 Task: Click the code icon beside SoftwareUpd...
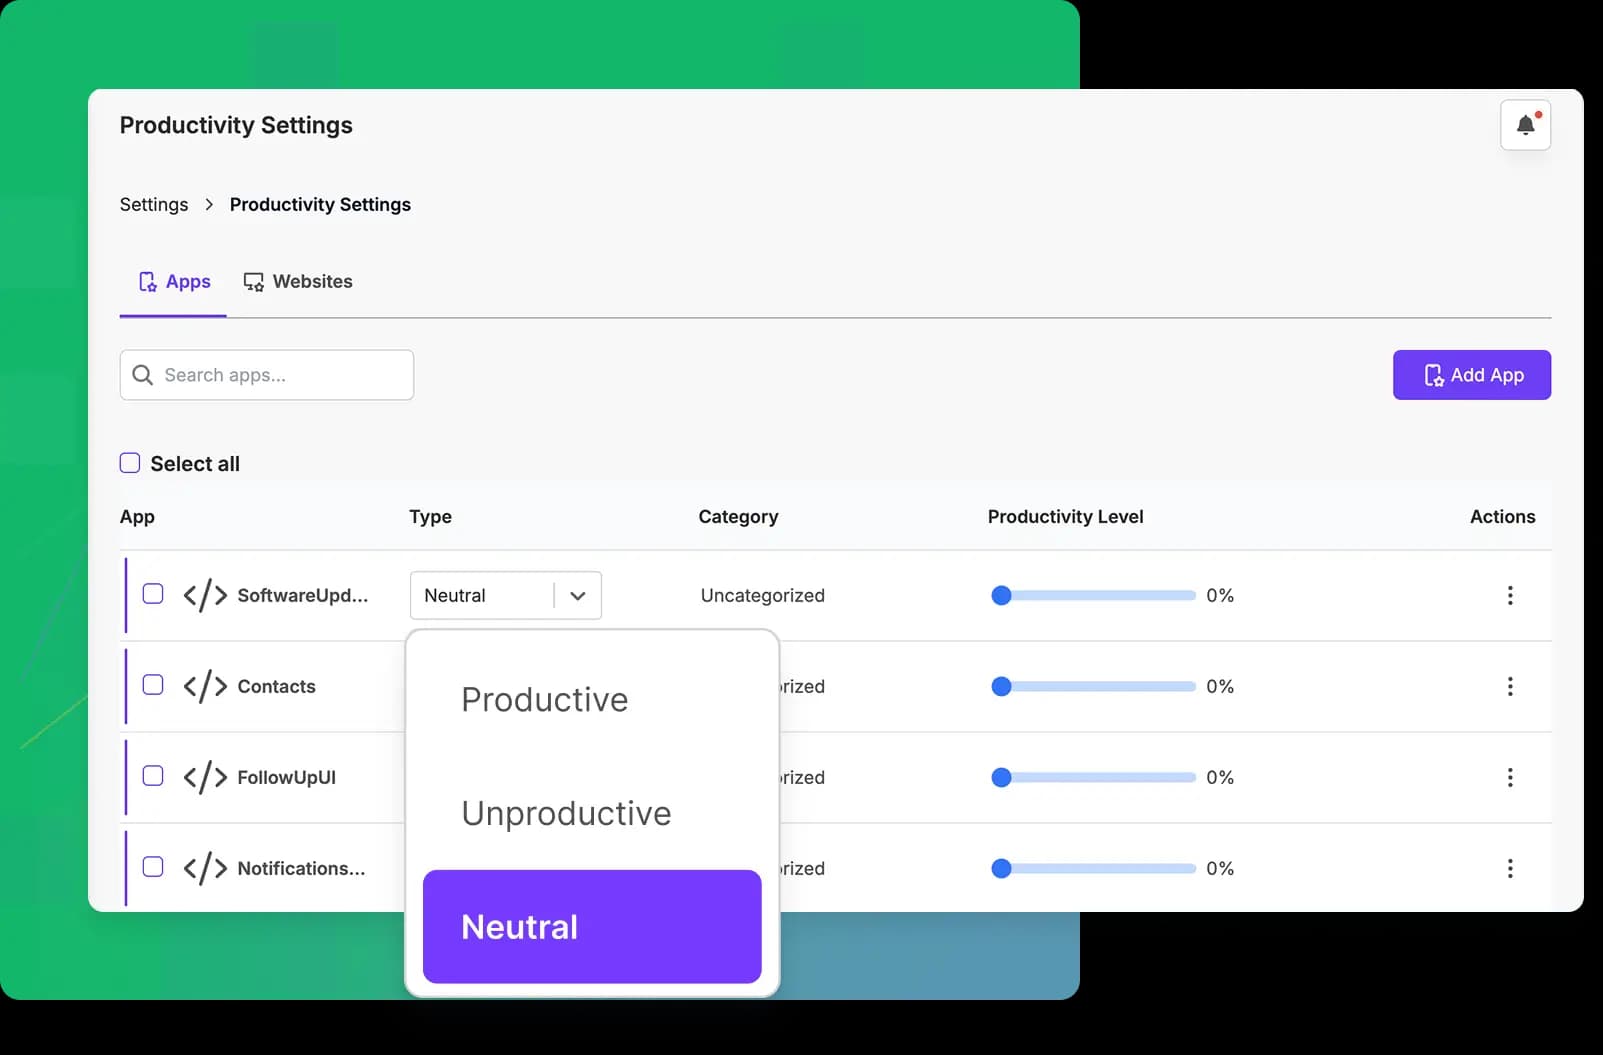click(x=205, y=596)
